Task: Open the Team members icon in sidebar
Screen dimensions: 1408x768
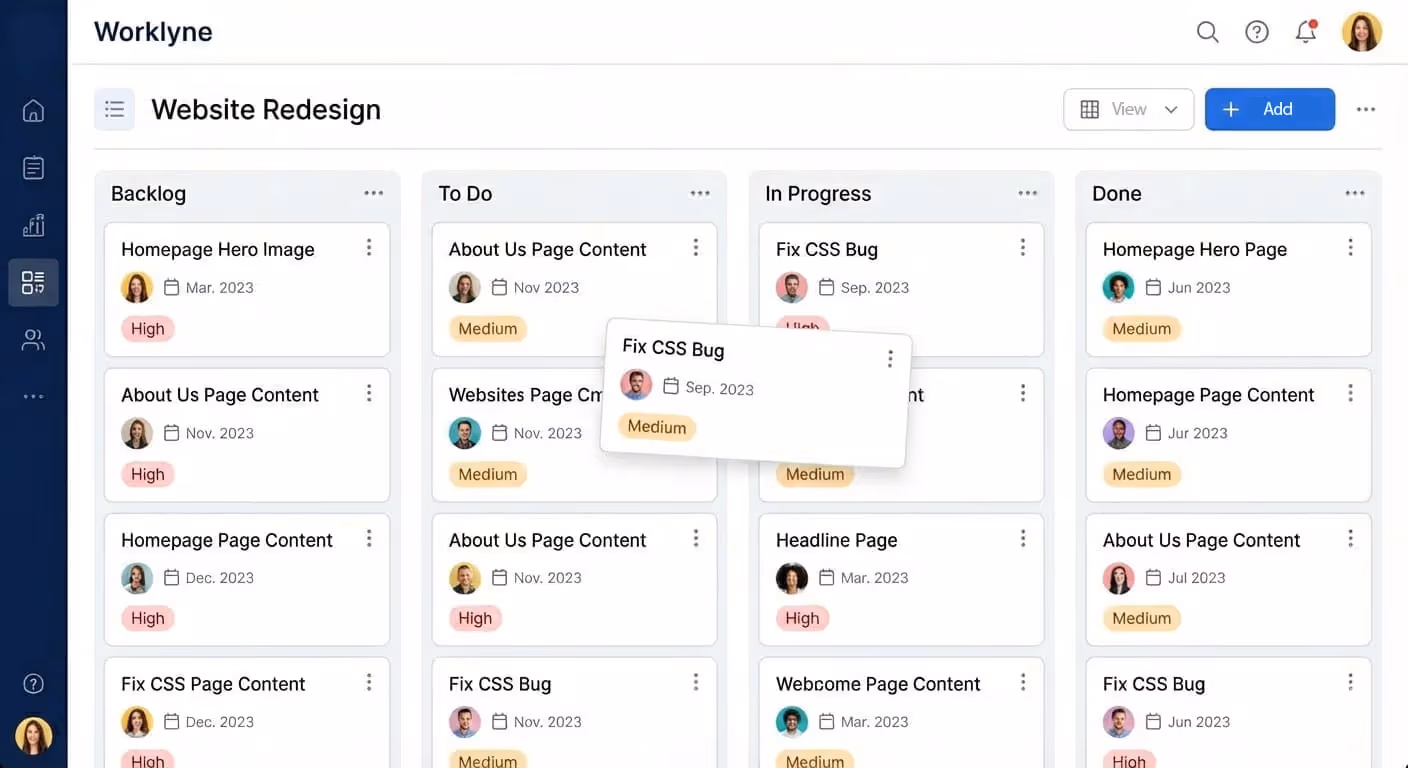Action: 33,339
